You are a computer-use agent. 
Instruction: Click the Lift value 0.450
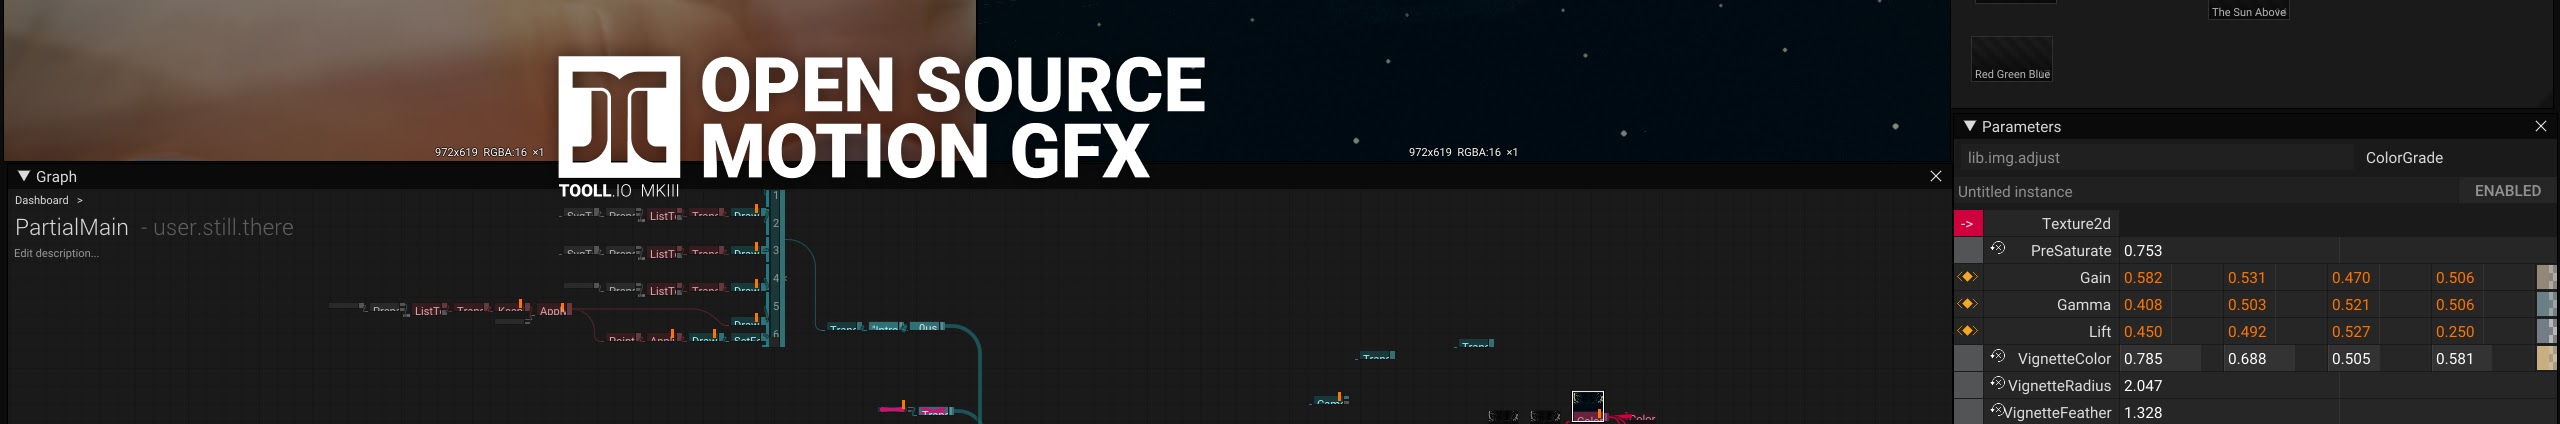click(2143, 332)
